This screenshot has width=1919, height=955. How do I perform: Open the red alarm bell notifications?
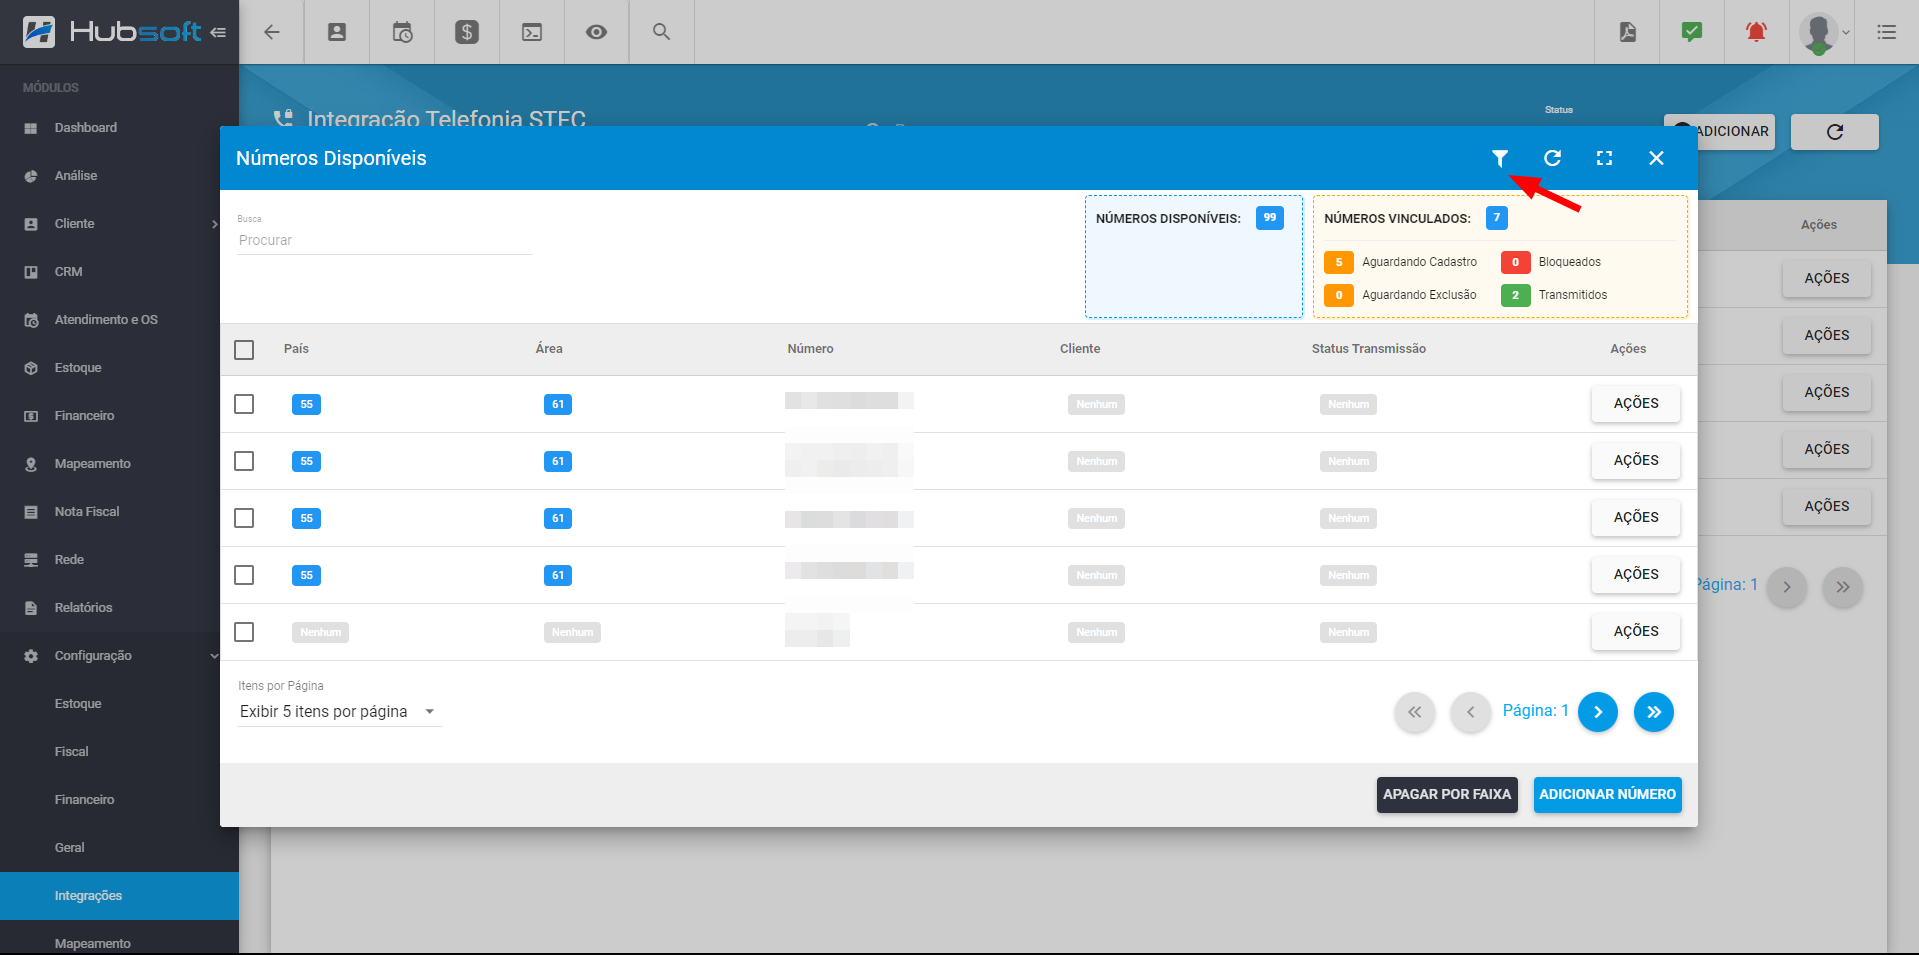1756,32
